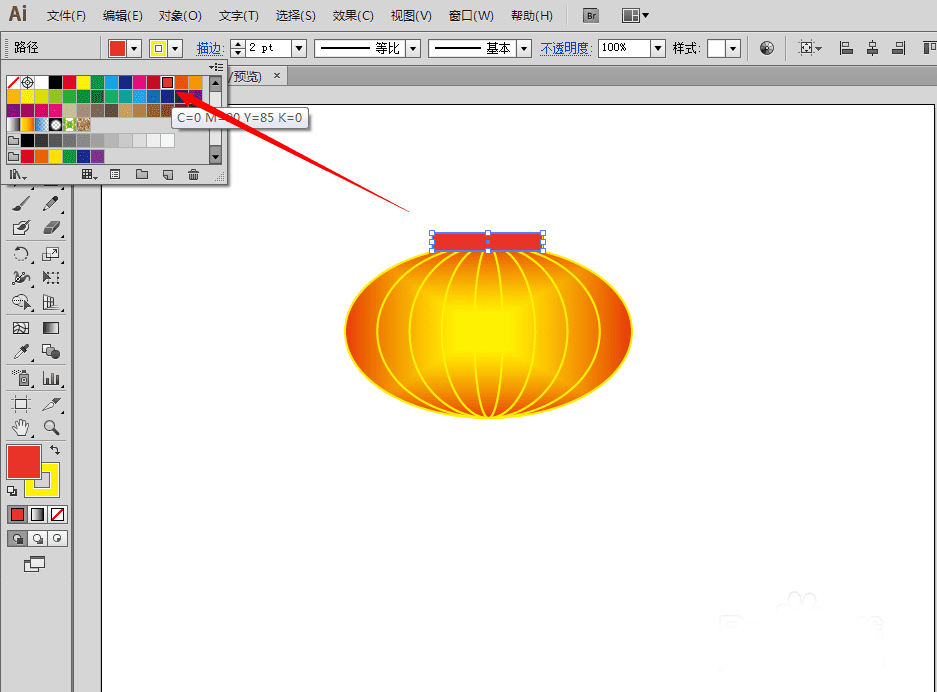Select the Blob Brush tool
Image resolution: width=937 pixels, height=692 pixels.
(x=22, y=228)
